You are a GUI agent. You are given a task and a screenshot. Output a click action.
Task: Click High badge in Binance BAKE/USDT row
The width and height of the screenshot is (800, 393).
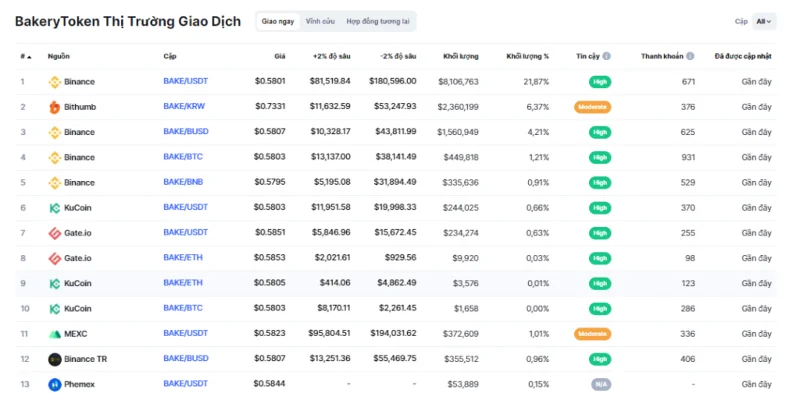(x=600, y=82)
